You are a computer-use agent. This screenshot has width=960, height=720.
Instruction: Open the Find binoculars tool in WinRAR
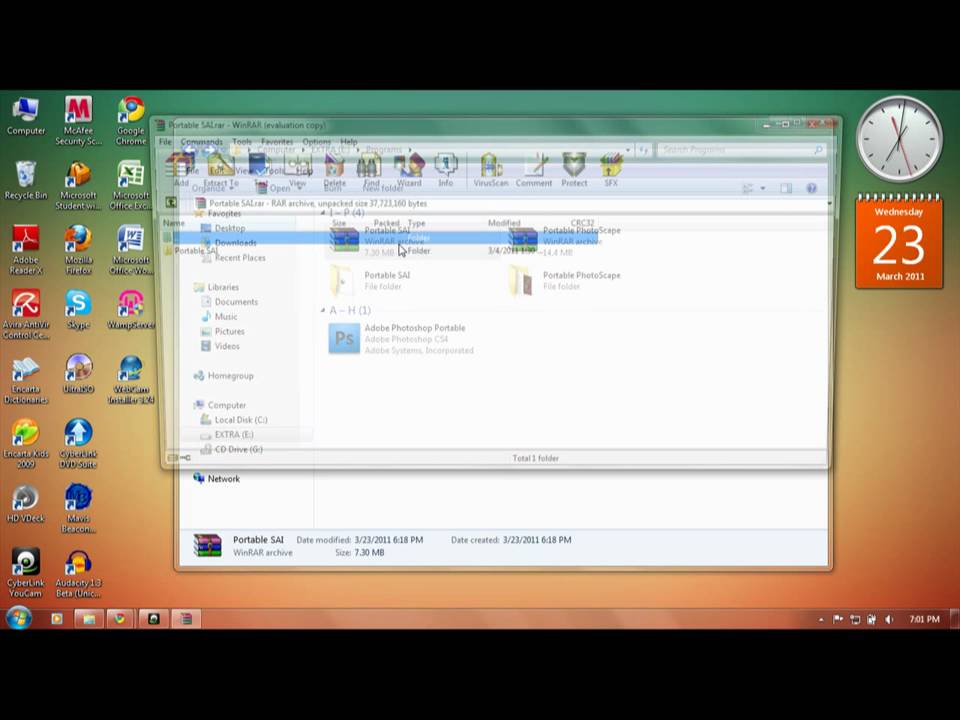click(x=371, y=170)
